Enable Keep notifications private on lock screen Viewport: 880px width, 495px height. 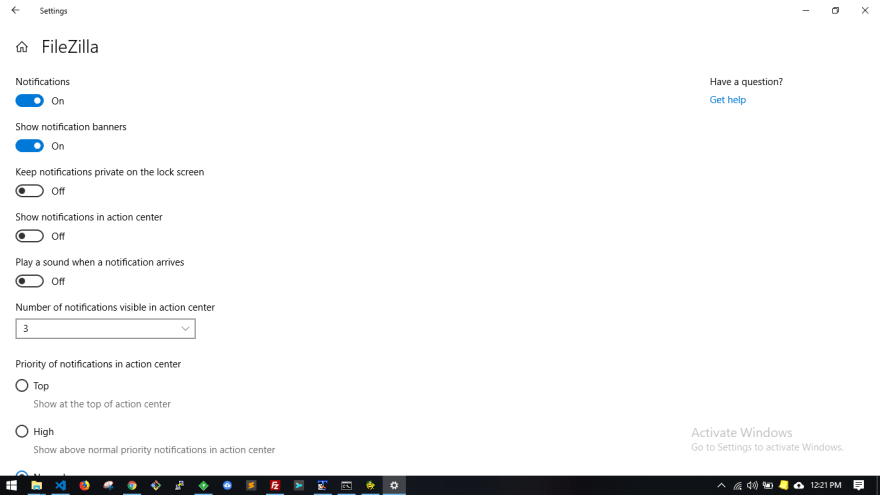click(x=29, y=191)
